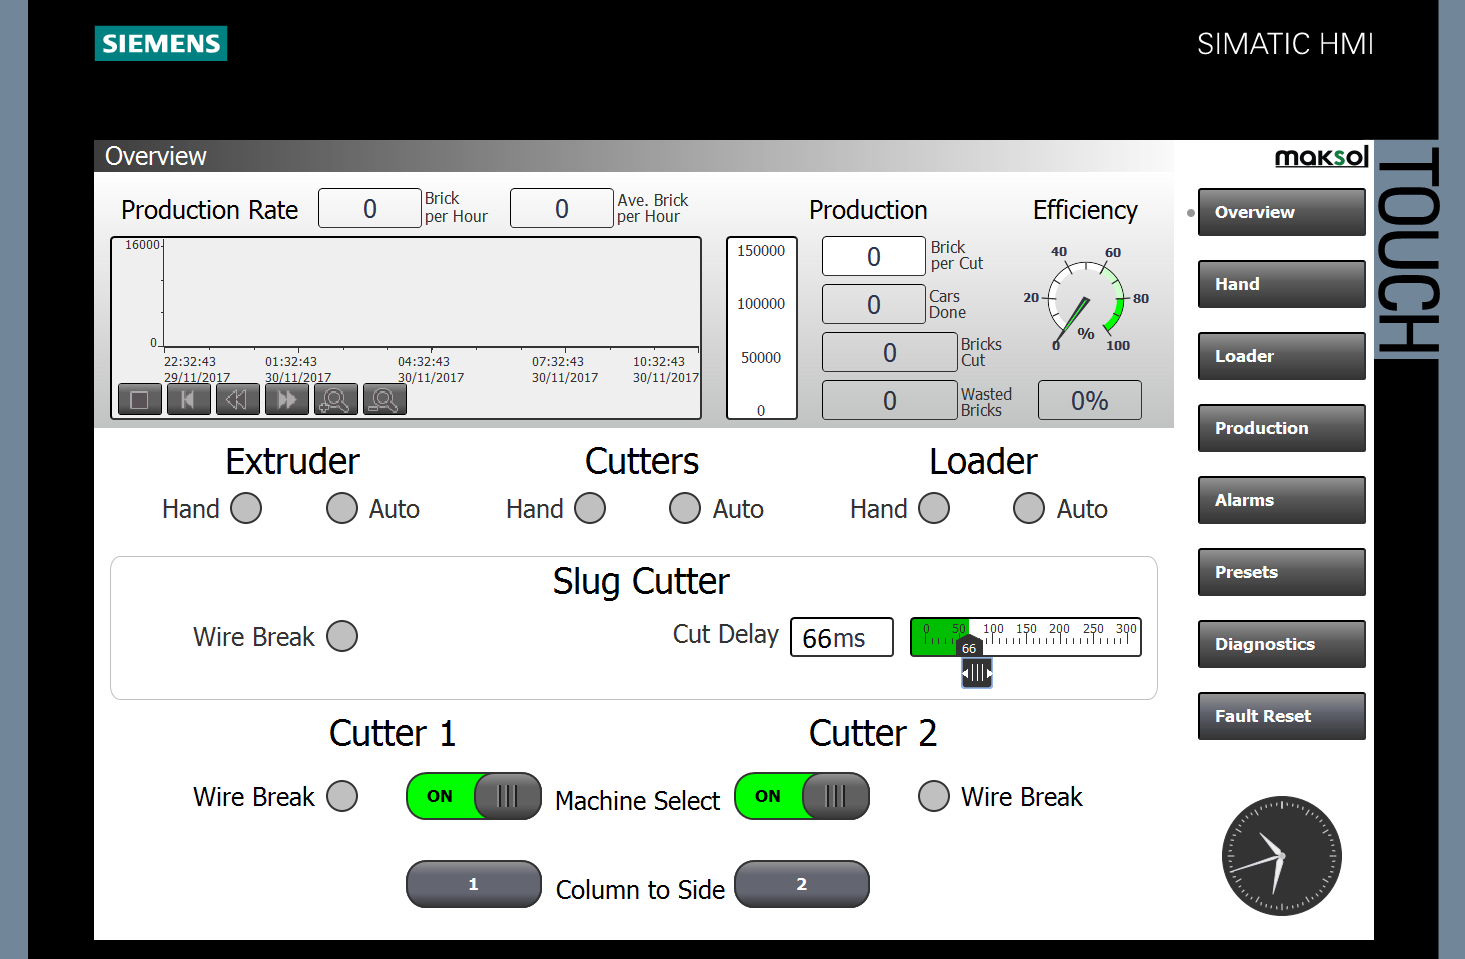
Task: Click the Cutter 2 Wire Break indicator
Action: tap(934, 796)
